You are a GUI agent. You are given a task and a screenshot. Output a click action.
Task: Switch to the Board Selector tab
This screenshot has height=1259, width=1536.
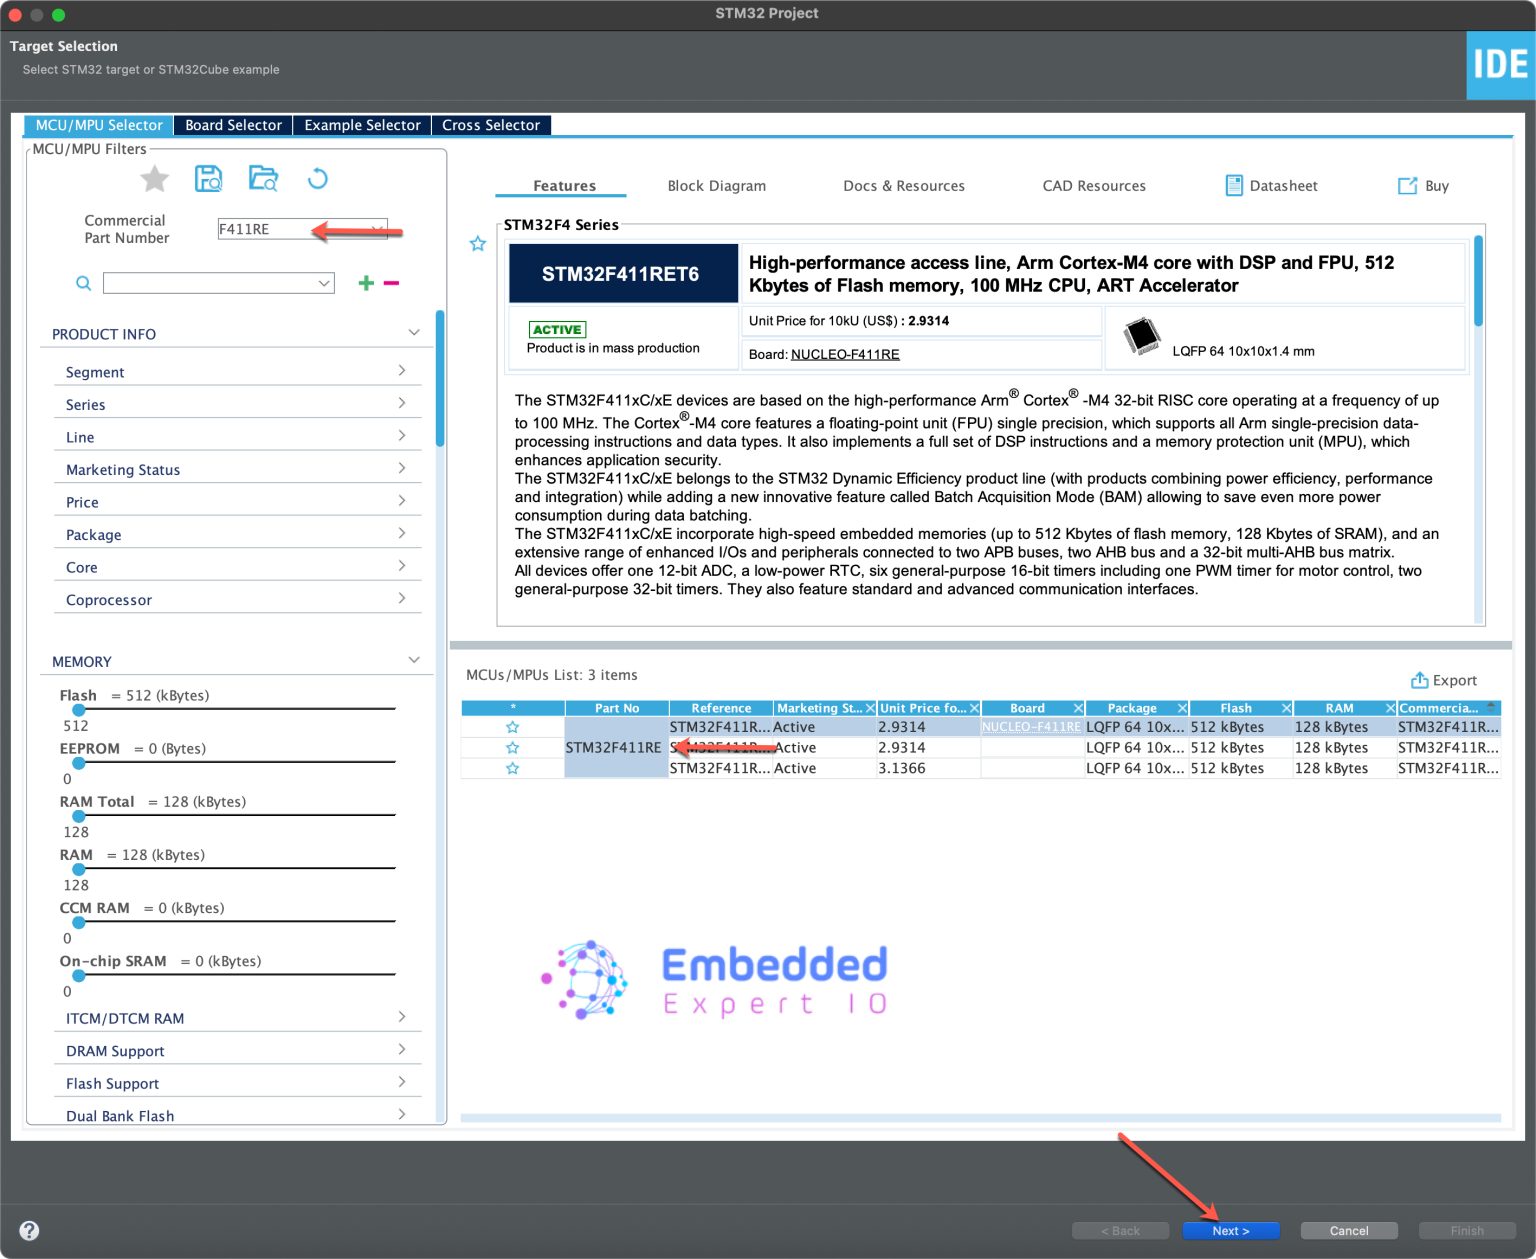point(232,124)
